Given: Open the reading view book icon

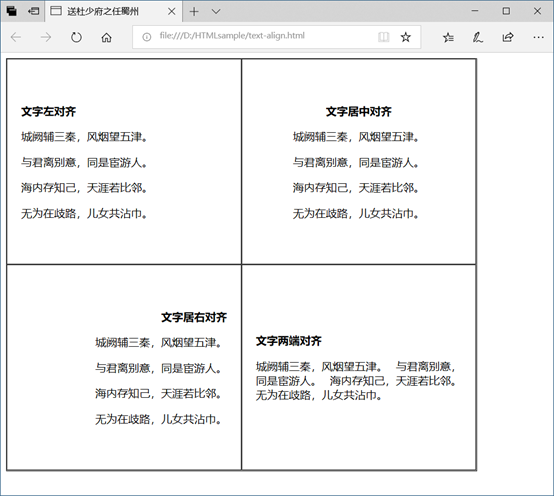Looking at the screenshot, I should [384, 37].
